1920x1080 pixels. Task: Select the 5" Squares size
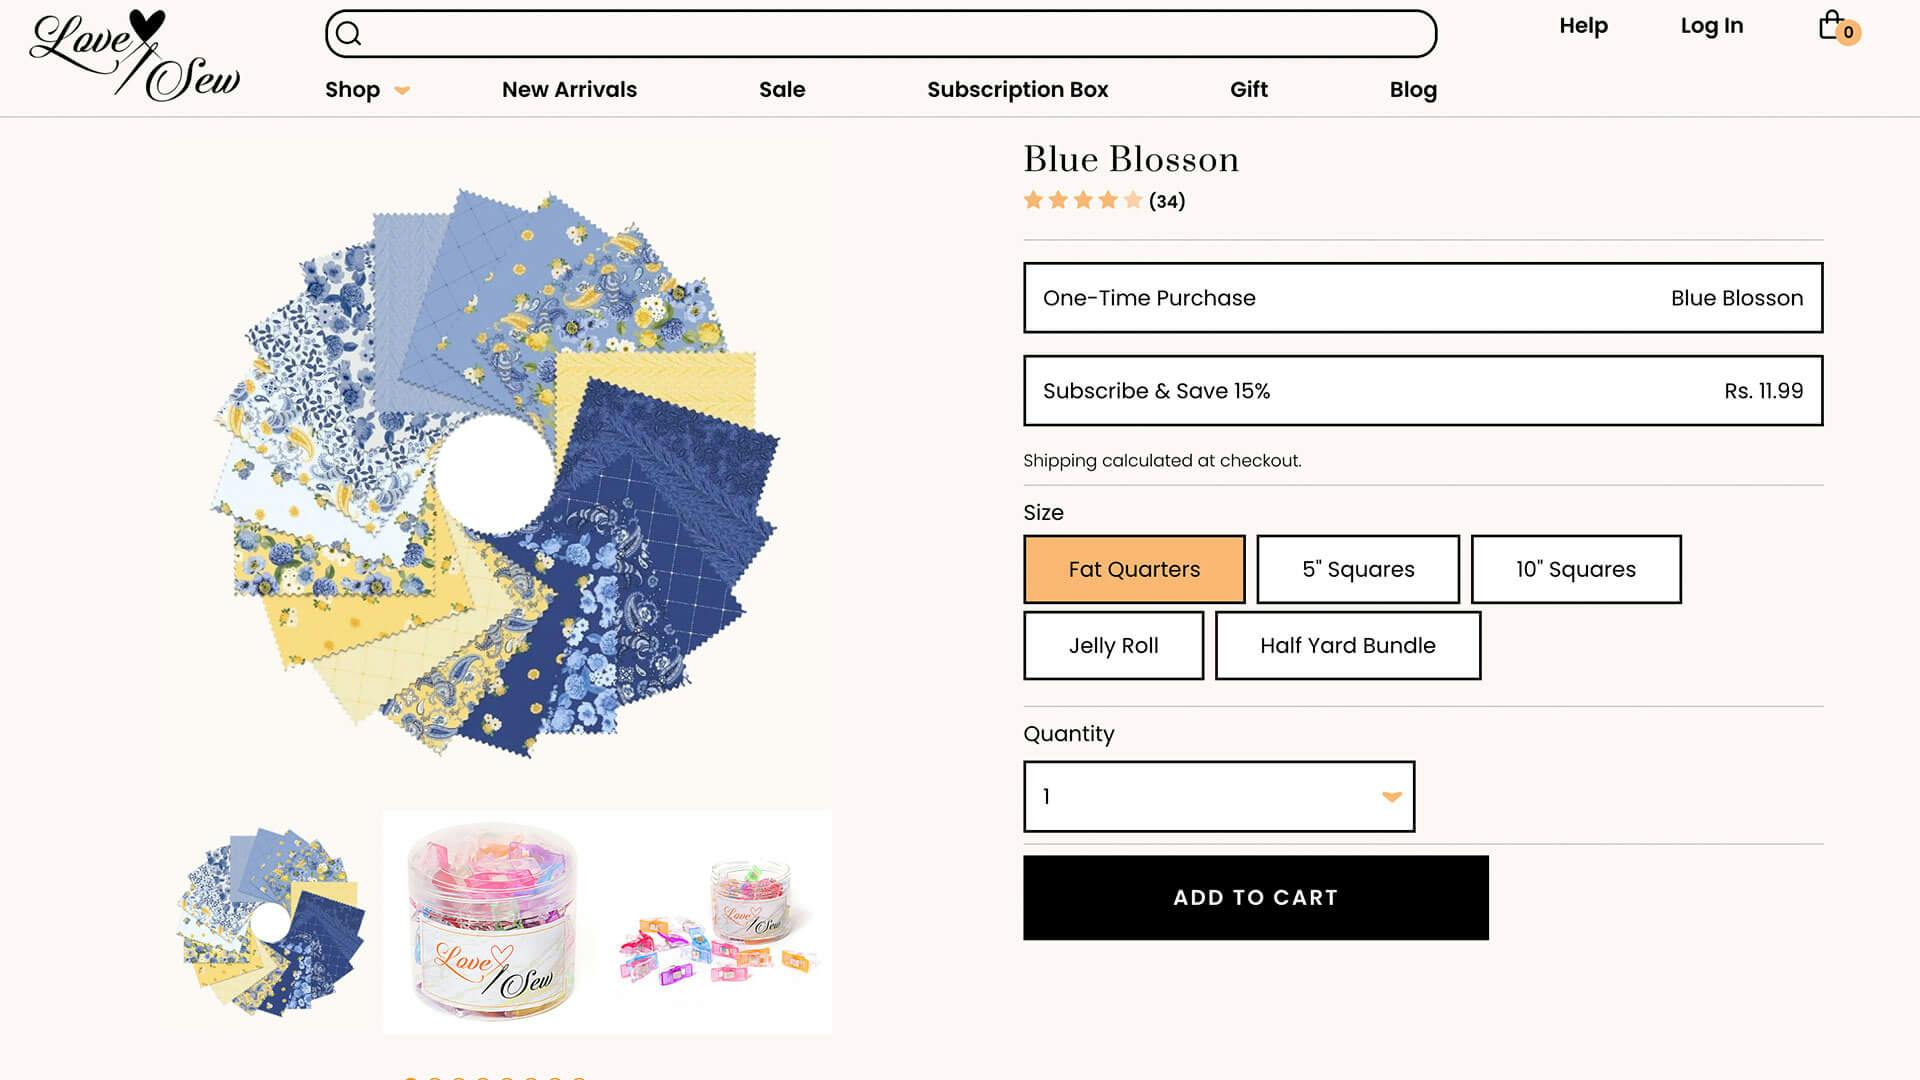(1358, 569)
